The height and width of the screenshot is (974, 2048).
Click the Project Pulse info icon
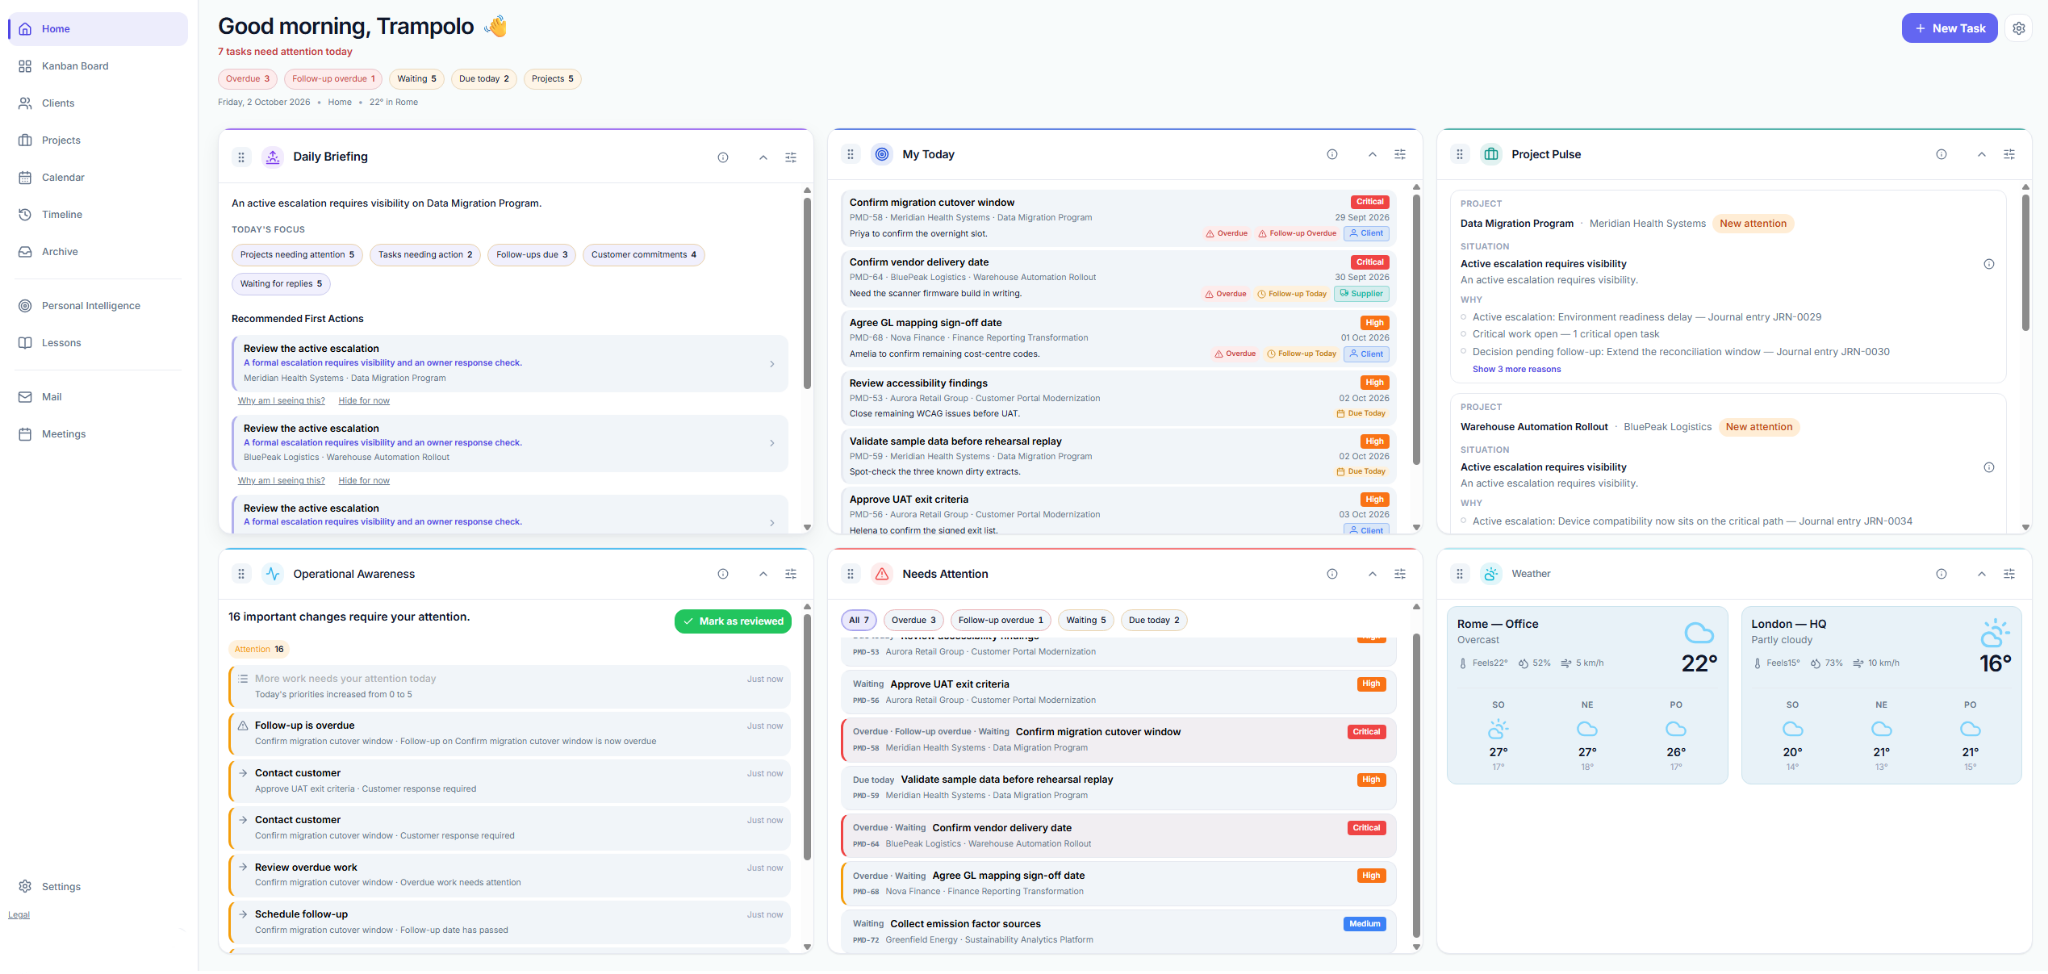[1941, 155]
